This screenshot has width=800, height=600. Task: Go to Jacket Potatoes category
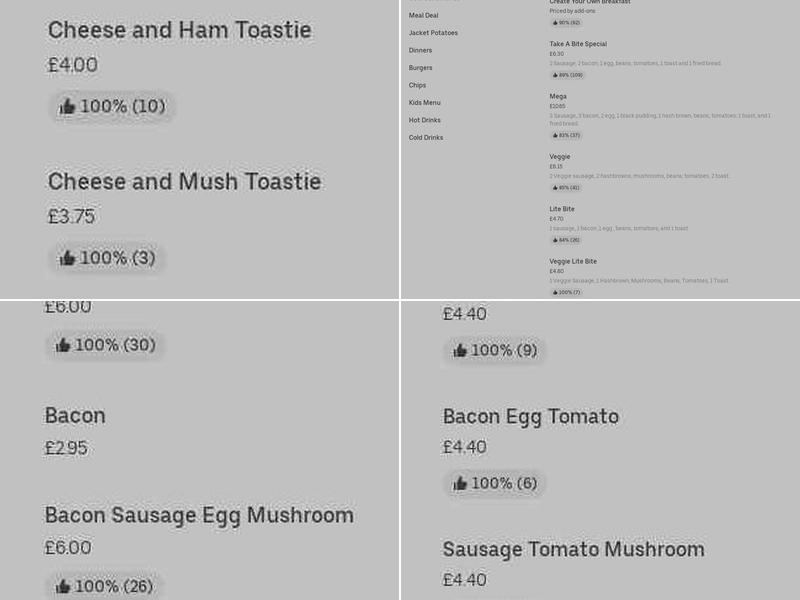pyautogui.click(x=433, y=33)
